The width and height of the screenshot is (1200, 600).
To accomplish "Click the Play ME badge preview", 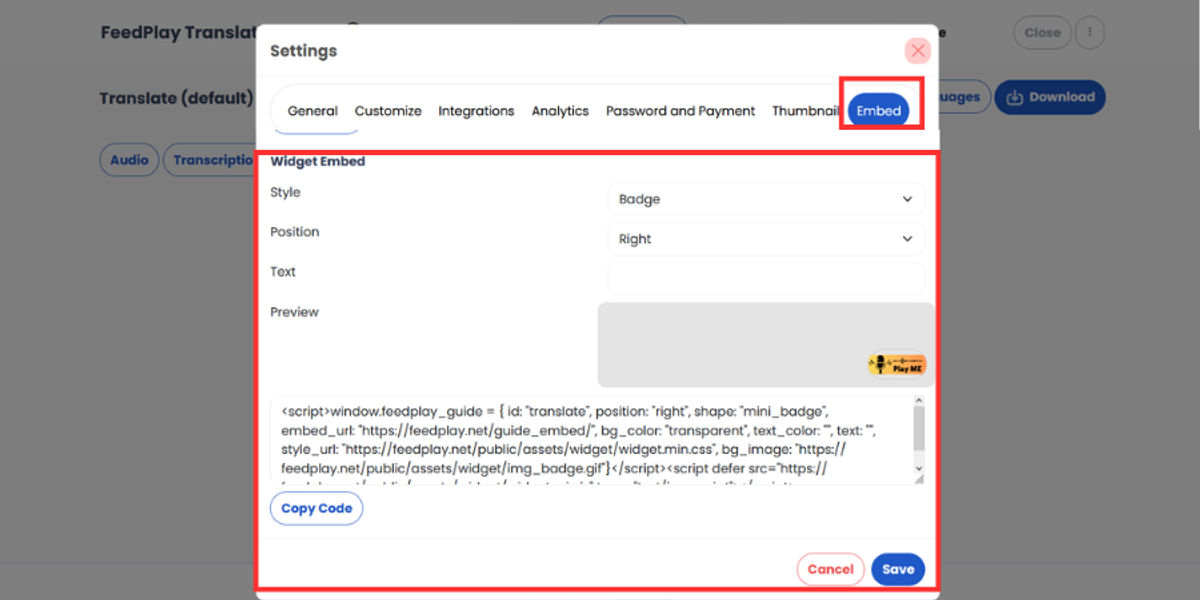I will 897,365.
